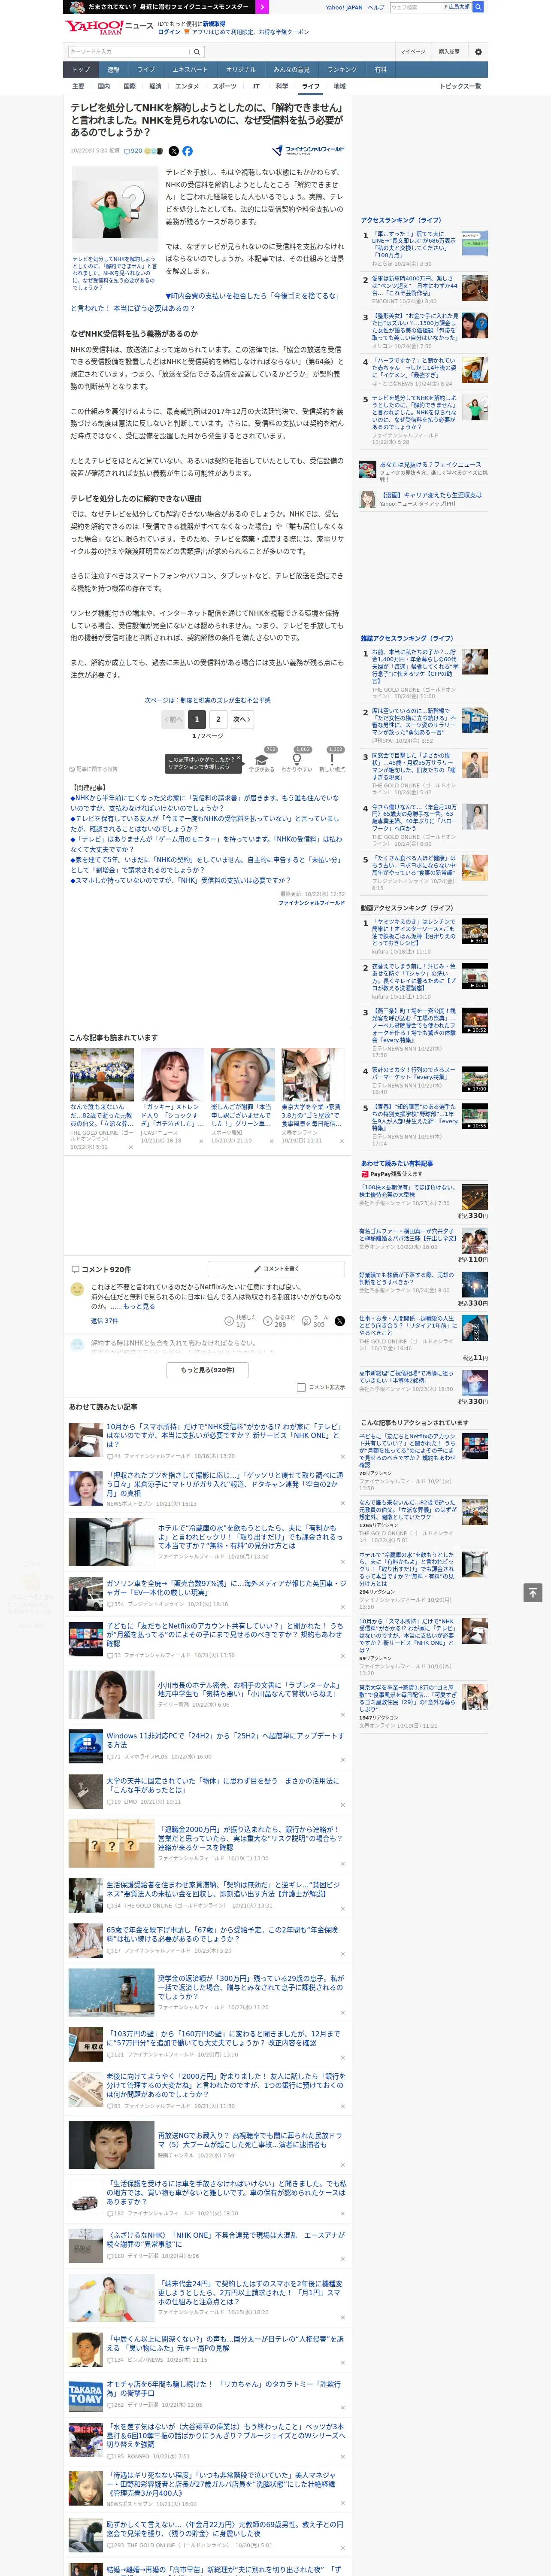Close the reaction tooltip with its X

tap(238, 759)
